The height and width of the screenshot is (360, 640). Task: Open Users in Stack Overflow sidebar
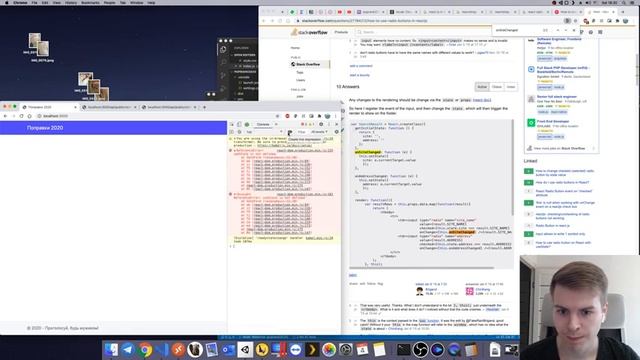tap(301, 80)
